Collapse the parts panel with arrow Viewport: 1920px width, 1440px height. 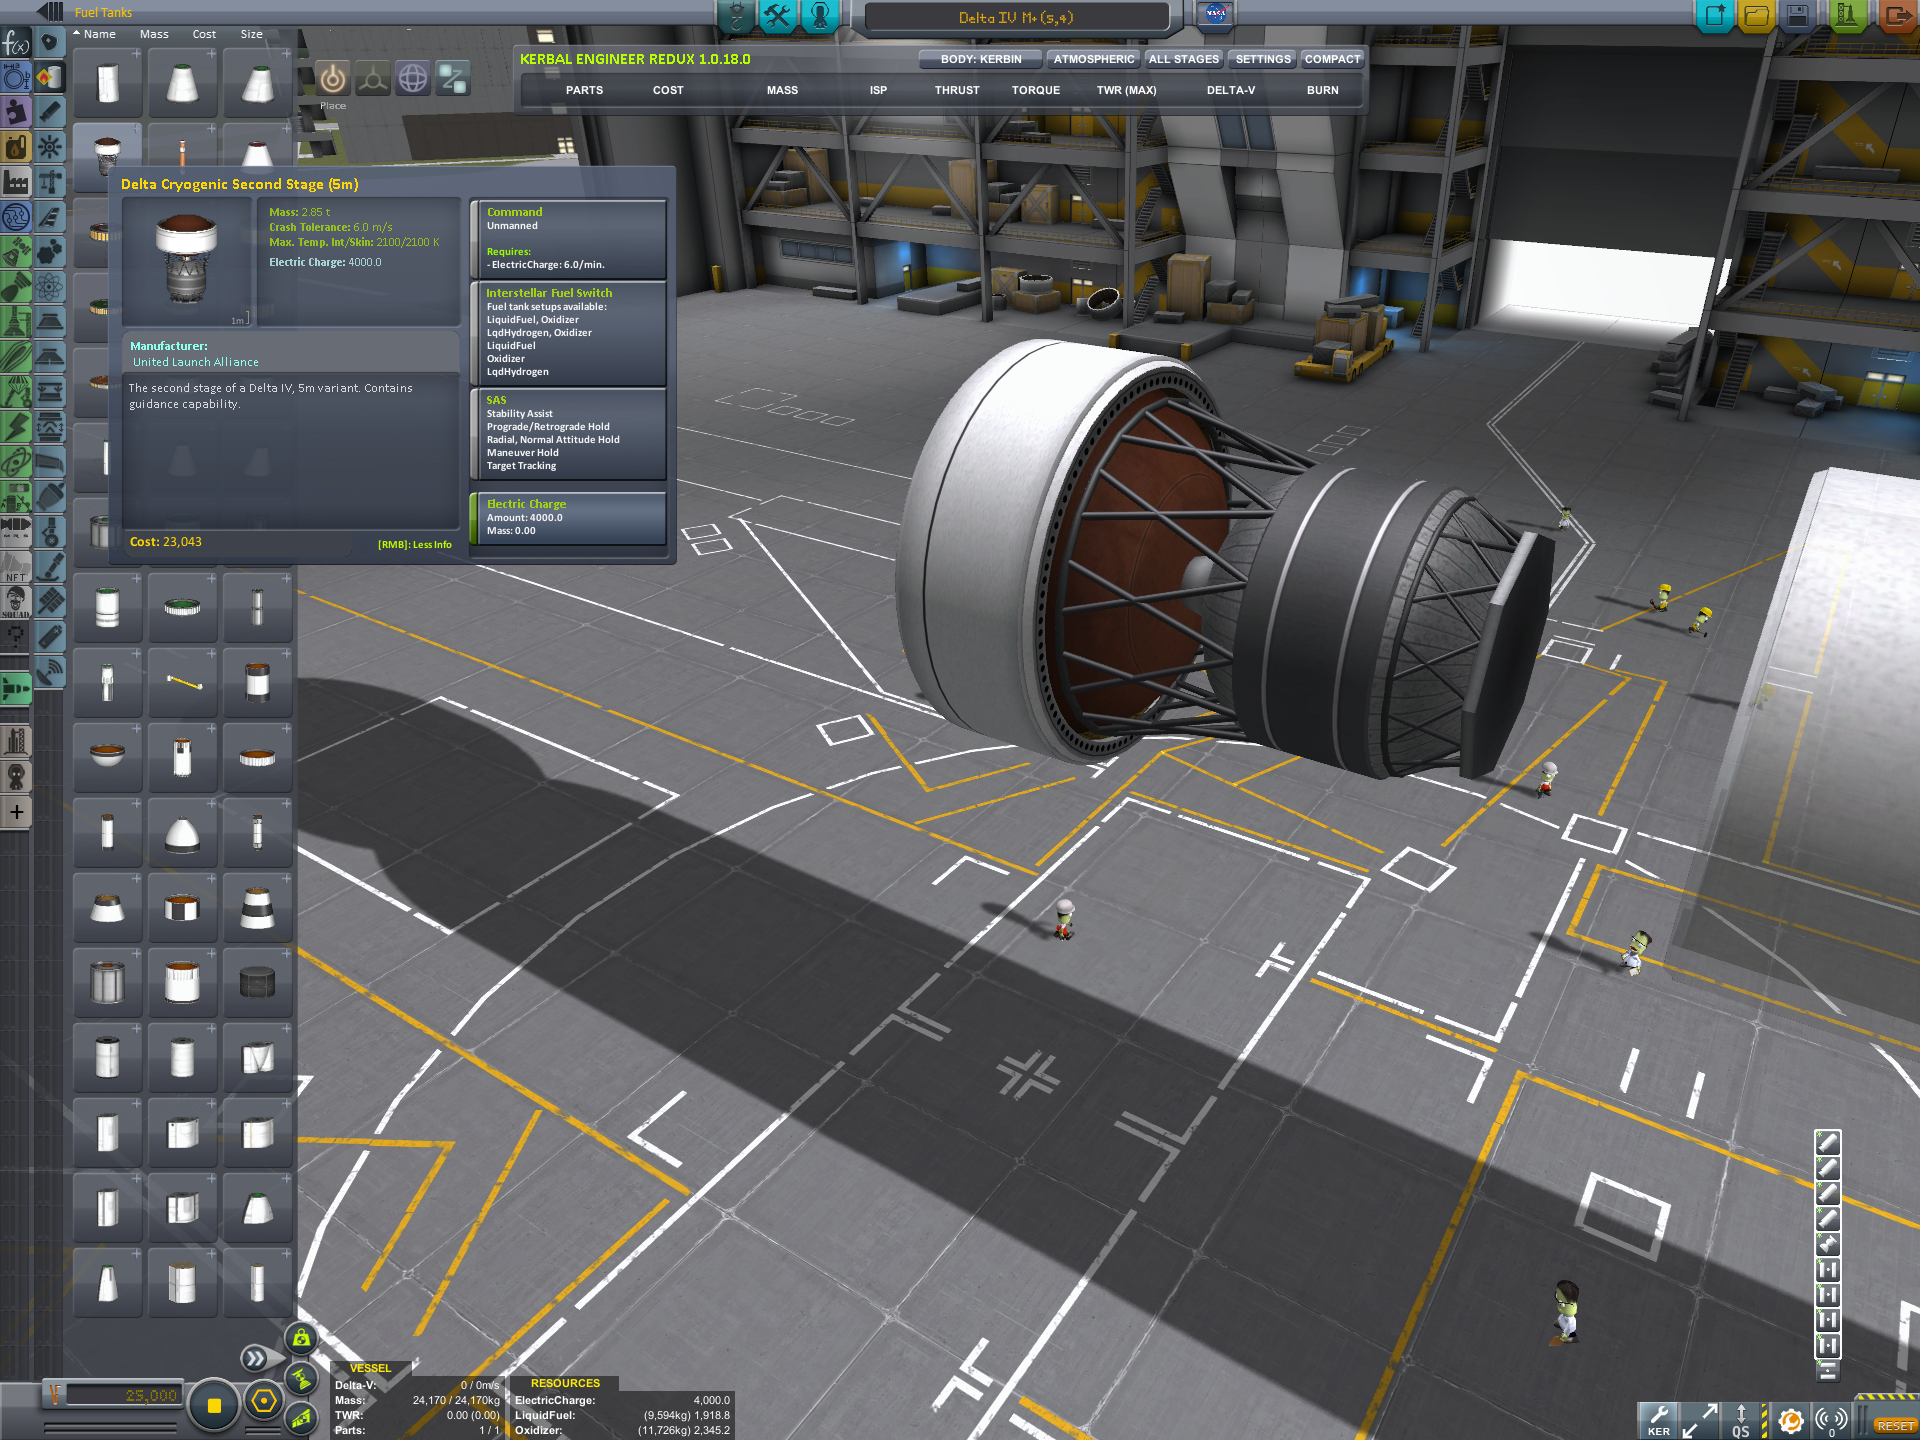pos(49,11)
